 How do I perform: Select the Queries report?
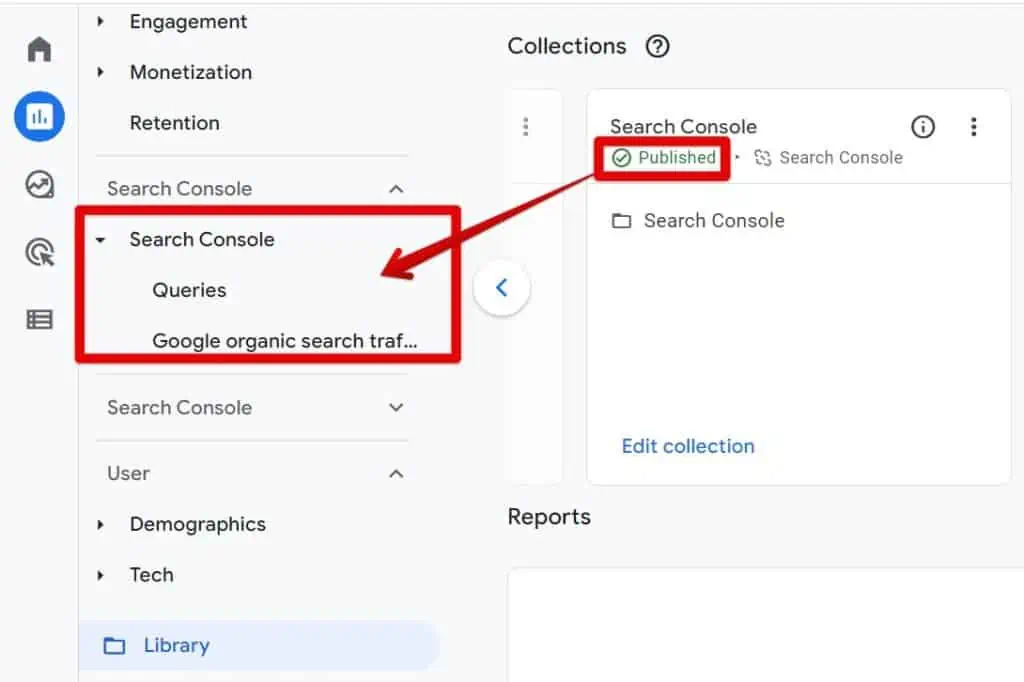(189, 290)
